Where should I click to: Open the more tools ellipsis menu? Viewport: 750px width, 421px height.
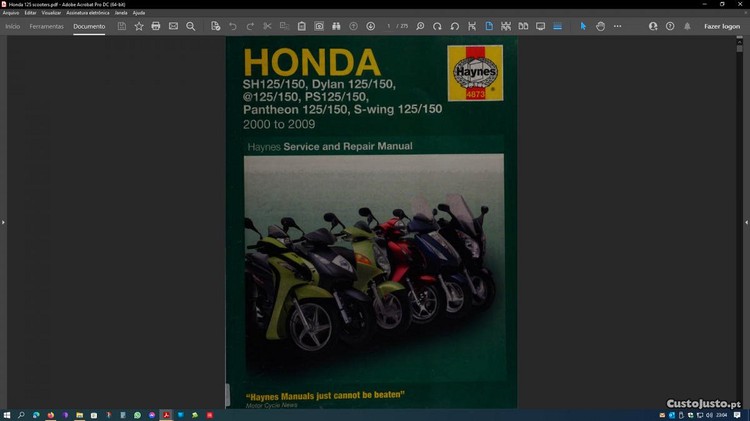(x=617, y=26)
